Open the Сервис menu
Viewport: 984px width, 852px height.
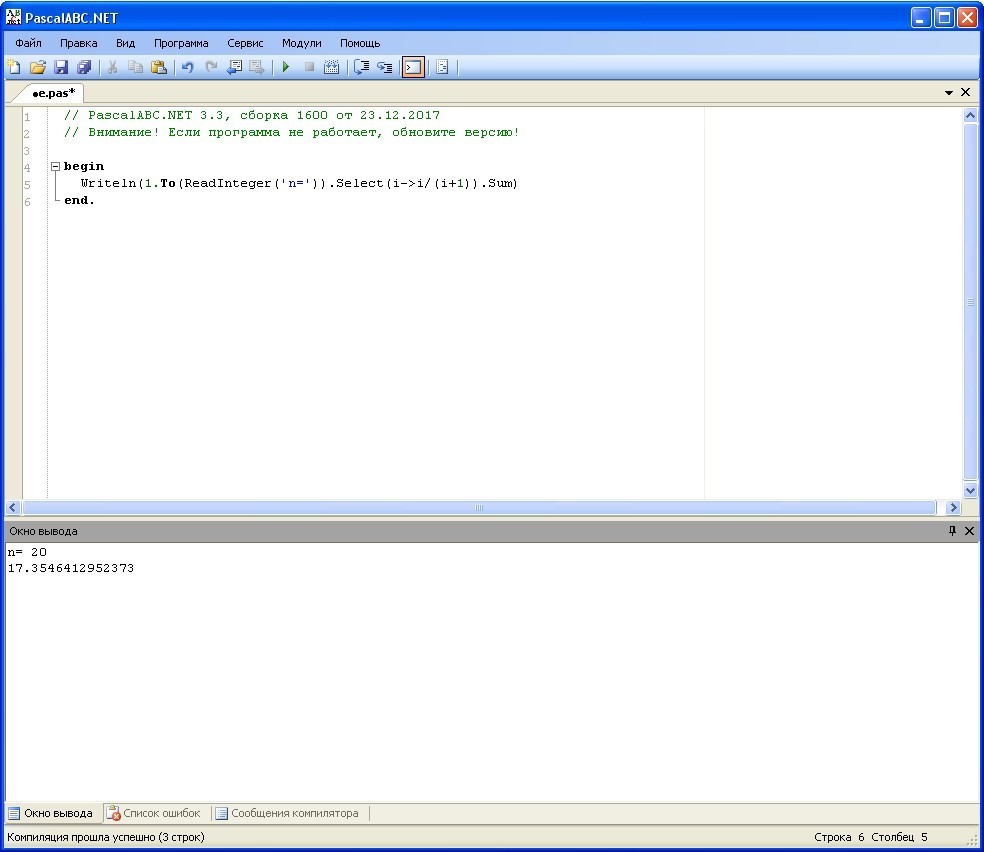[245, 43]
